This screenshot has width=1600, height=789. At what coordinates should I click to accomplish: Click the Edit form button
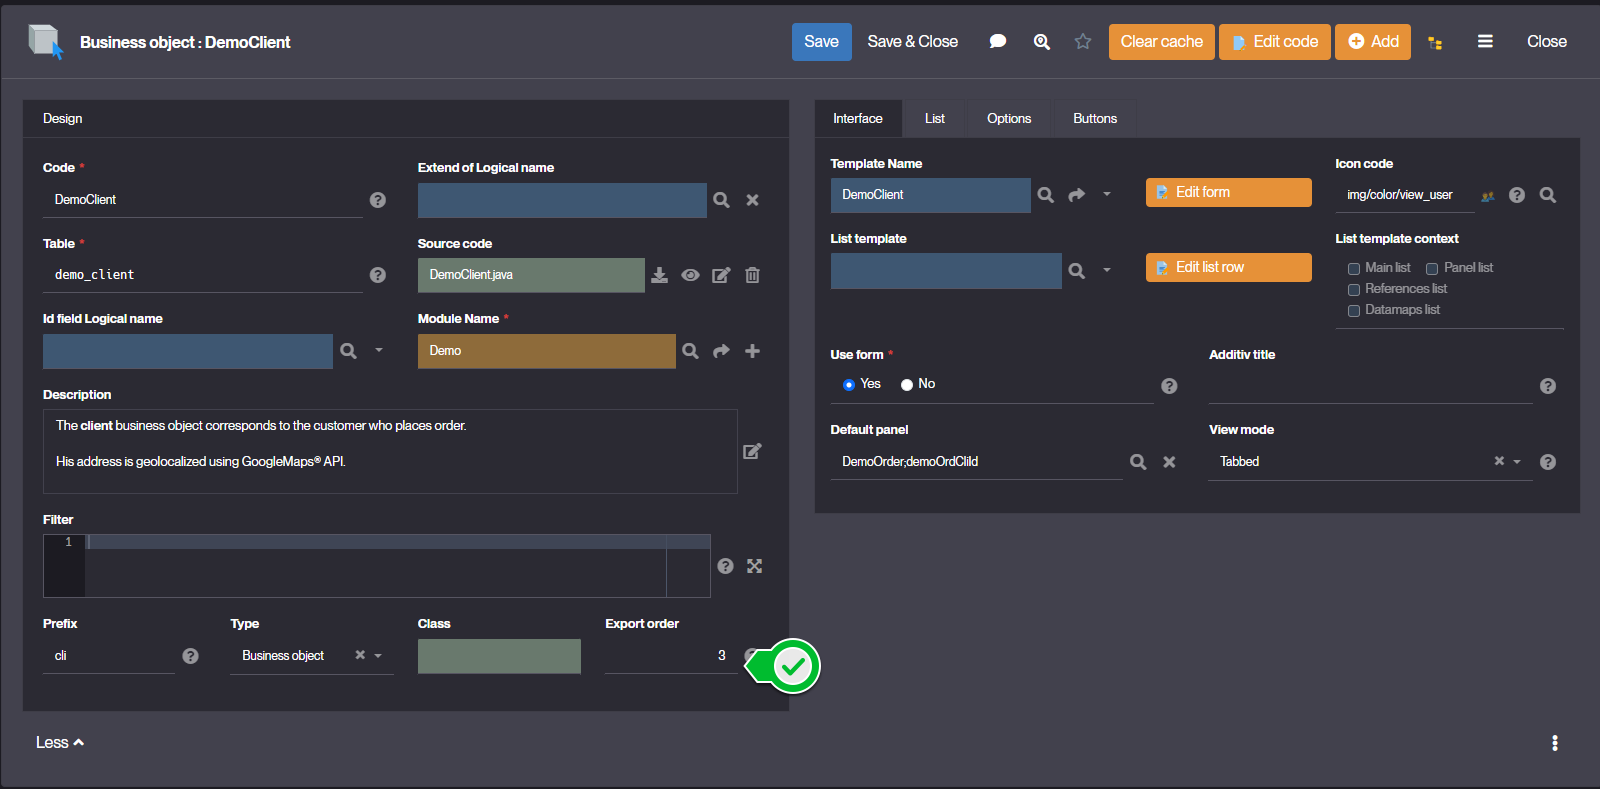(x=1228, y=192)
